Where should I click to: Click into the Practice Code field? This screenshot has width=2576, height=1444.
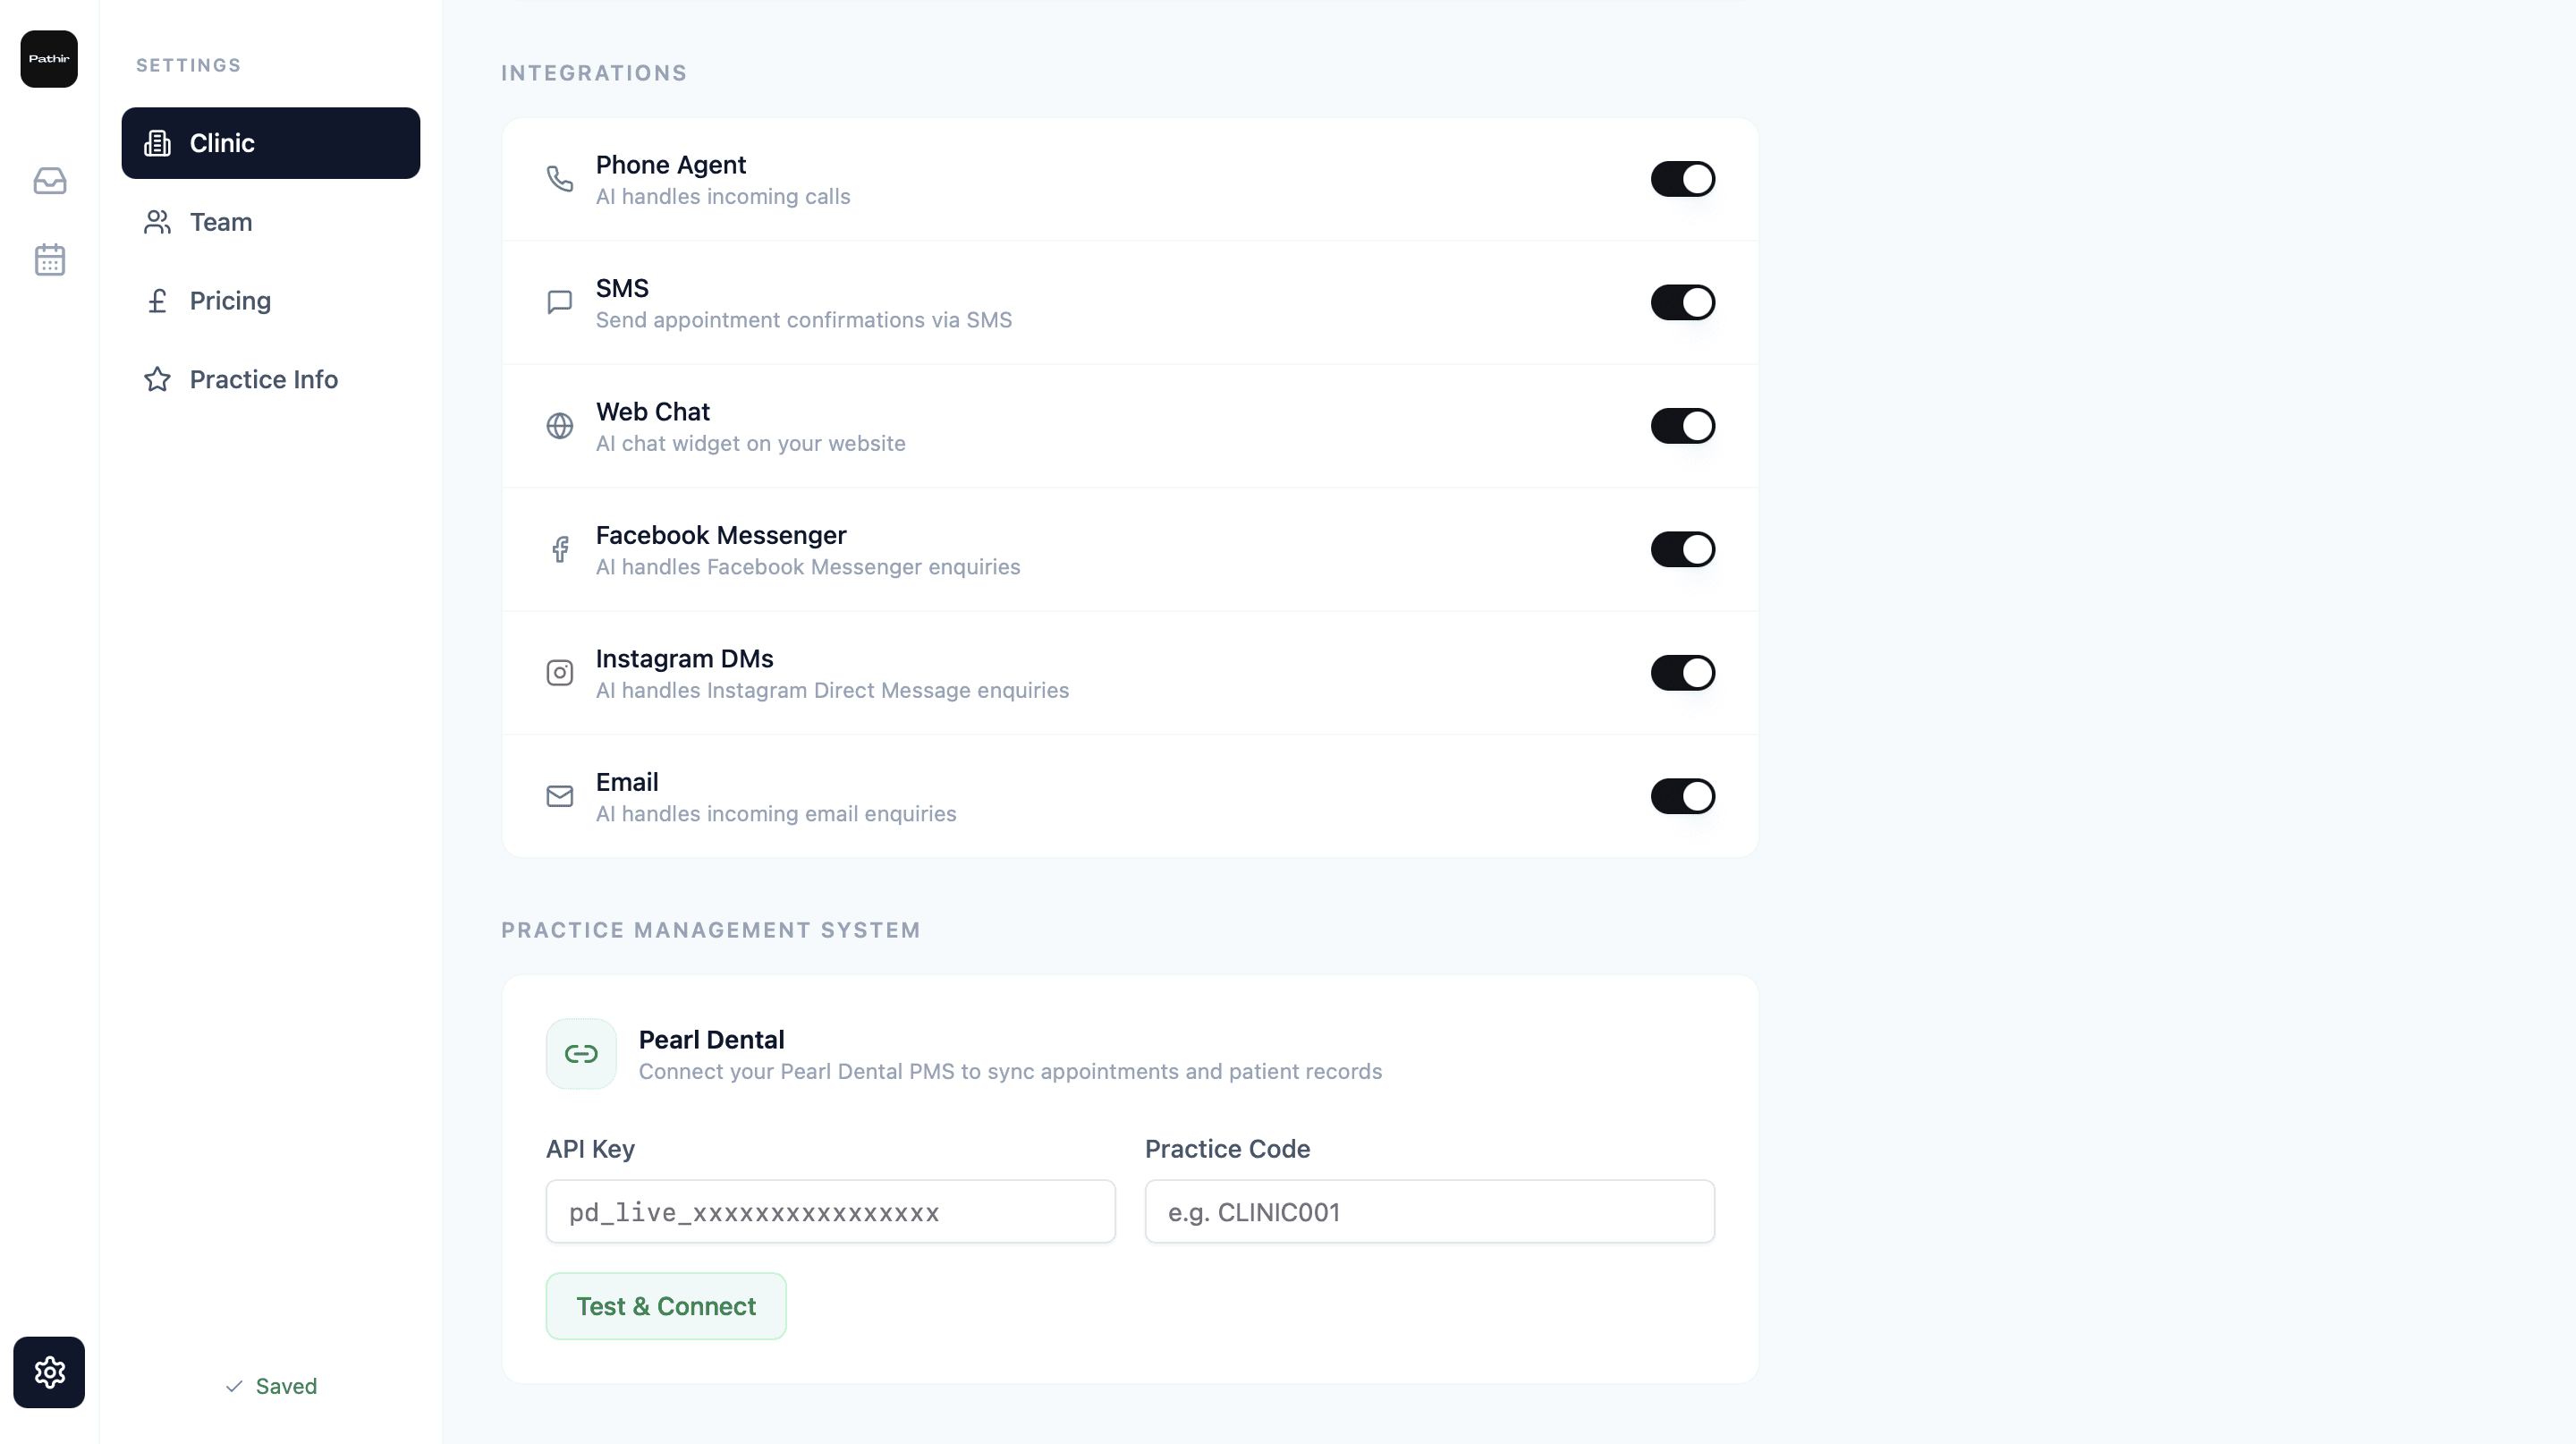coord(1429,1212)
